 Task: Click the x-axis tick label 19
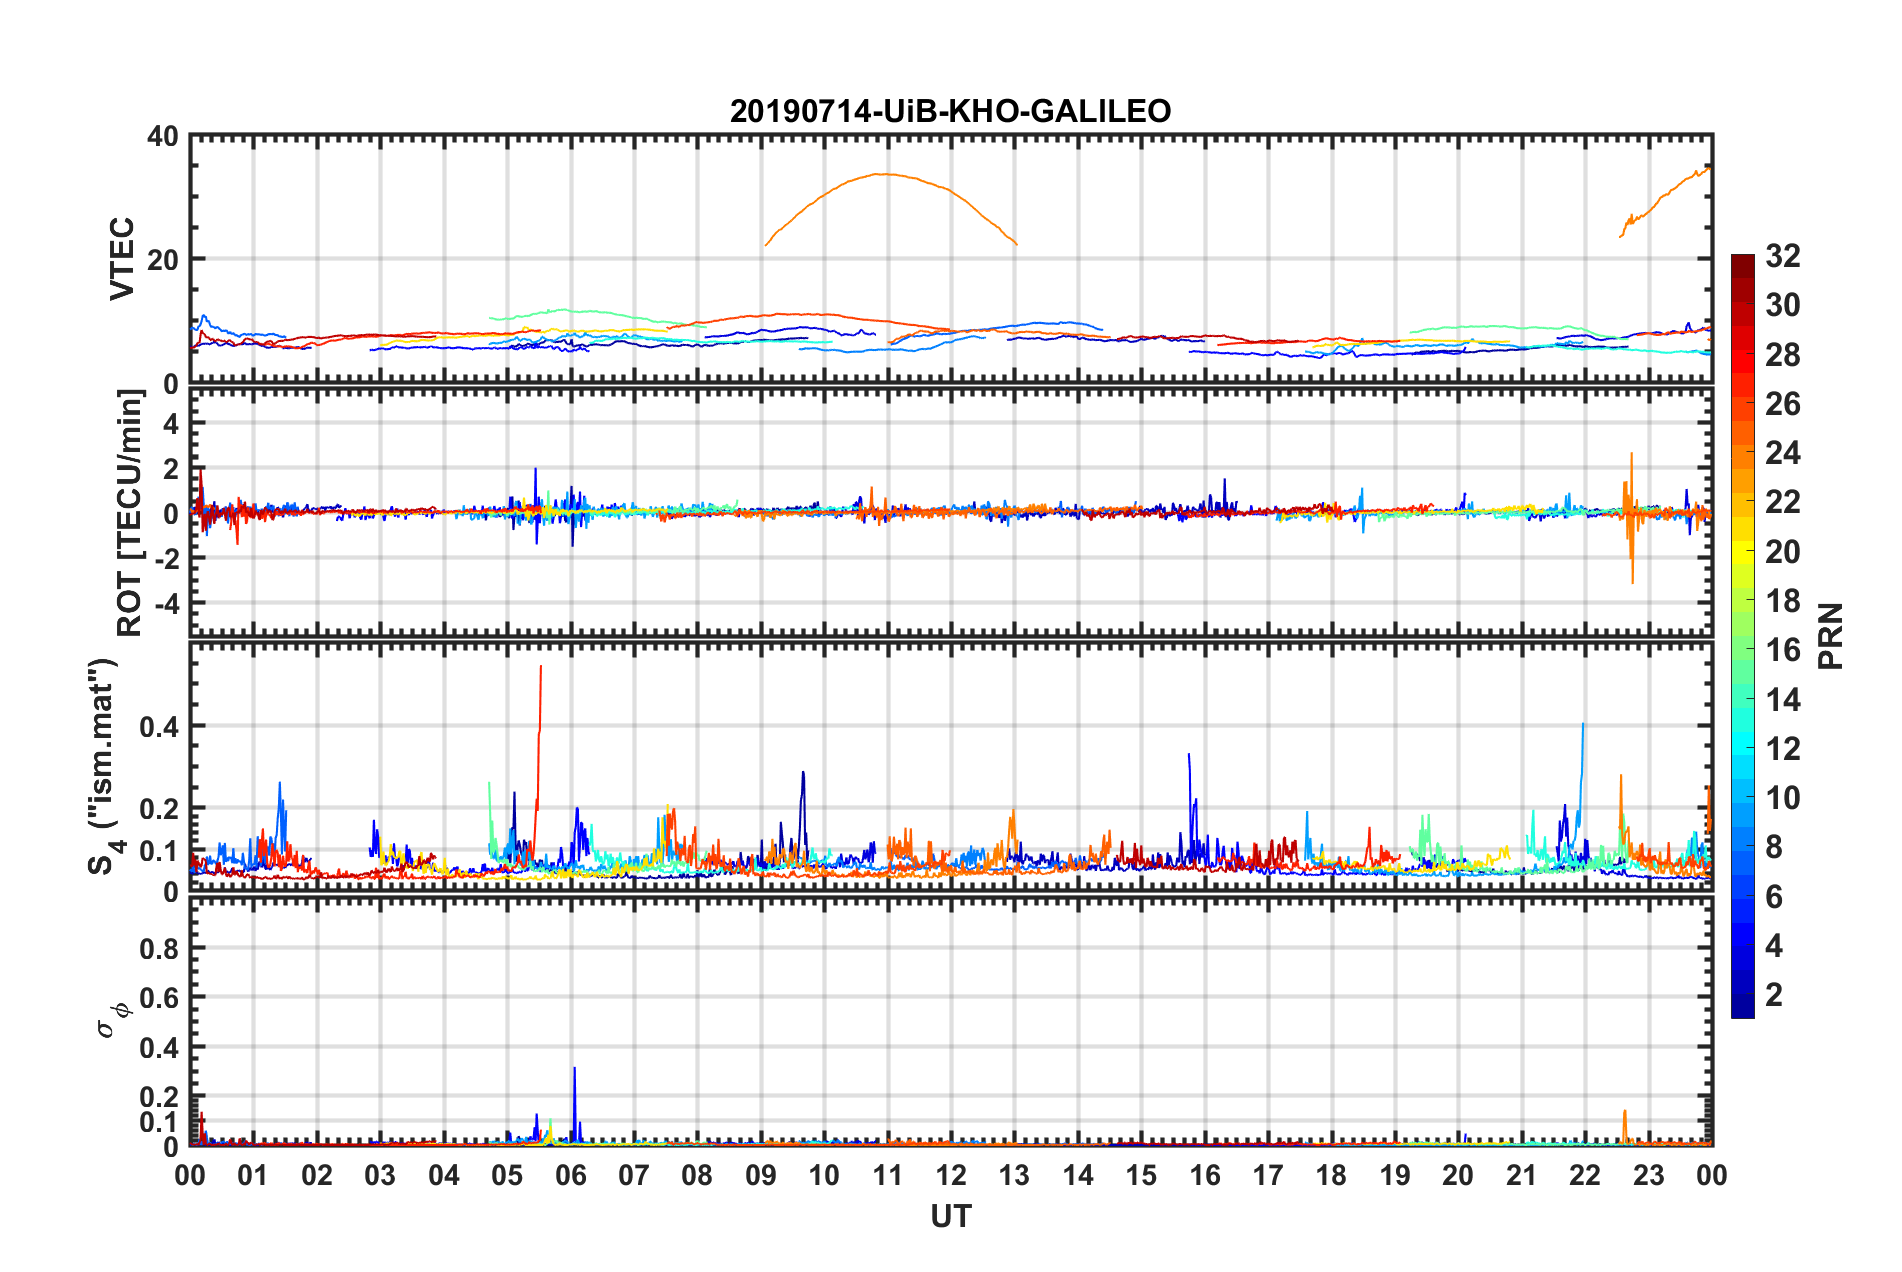[x=1395, y=1175]
